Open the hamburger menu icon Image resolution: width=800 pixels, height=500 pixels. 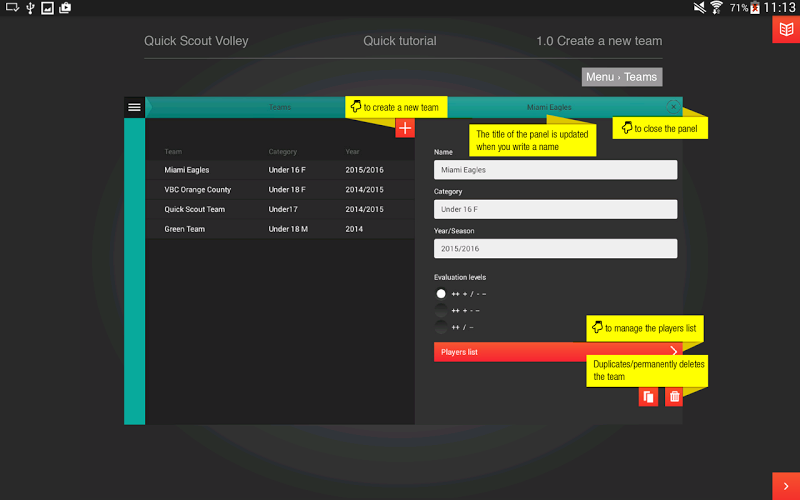[x=134, y=107]
